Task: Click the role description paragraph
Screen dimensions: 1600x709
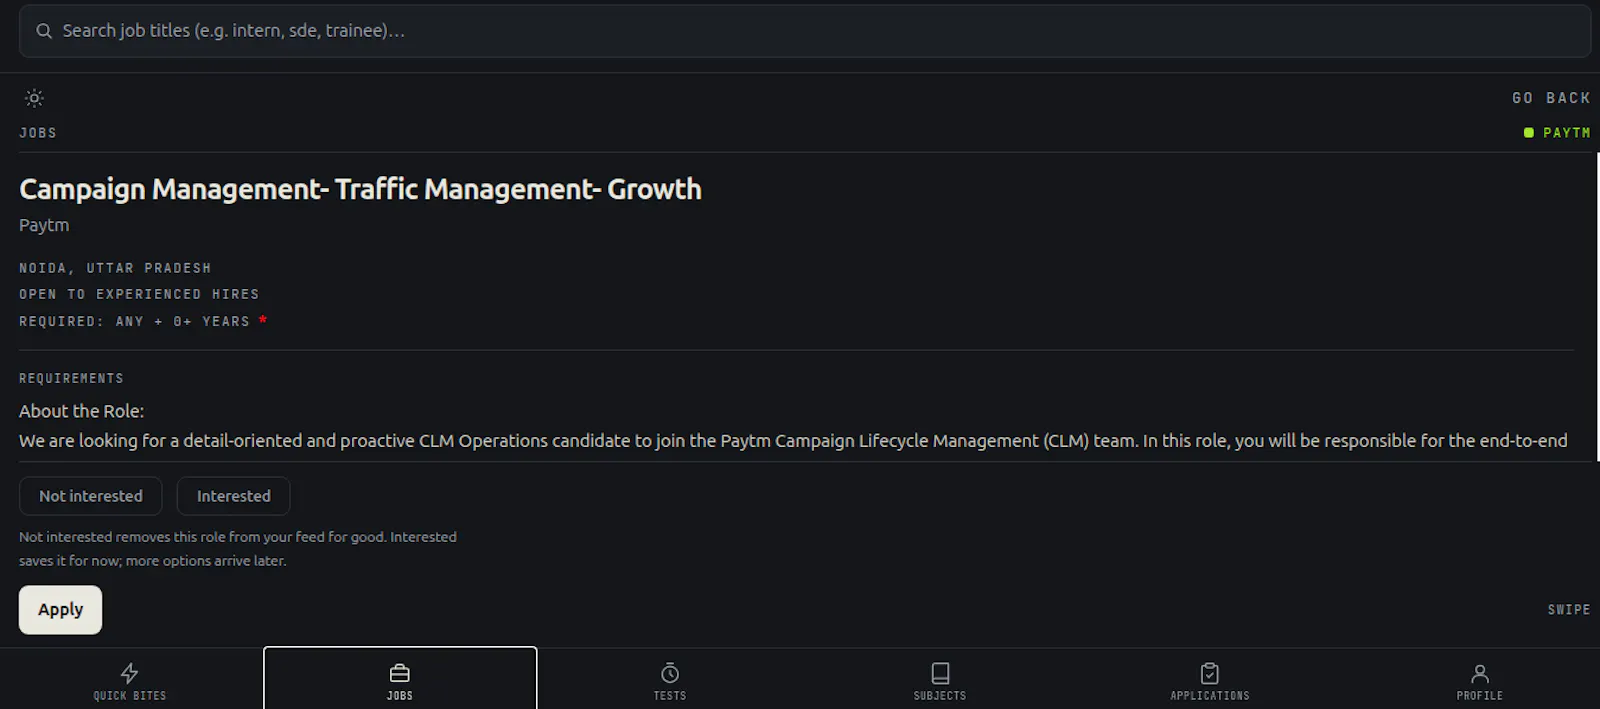Action: (793, 441)
